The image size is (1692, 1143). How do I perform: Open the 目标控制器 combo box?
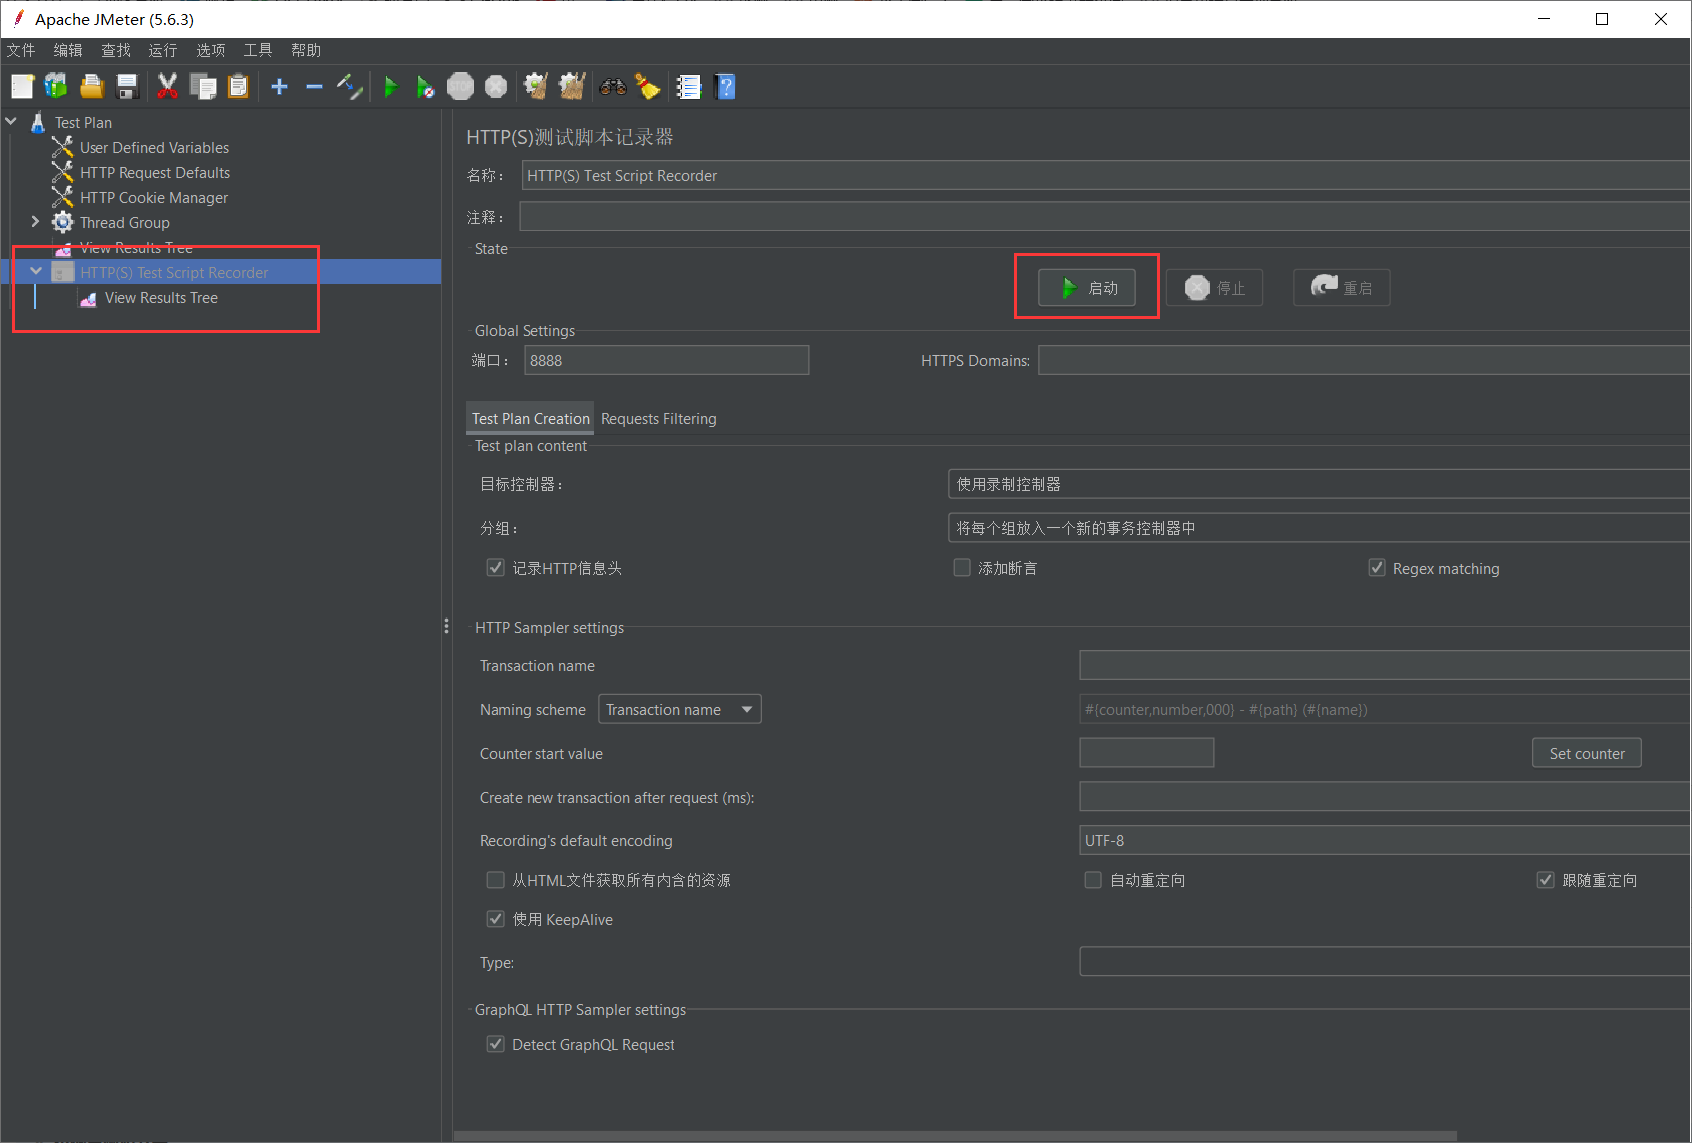[1318, 484]
